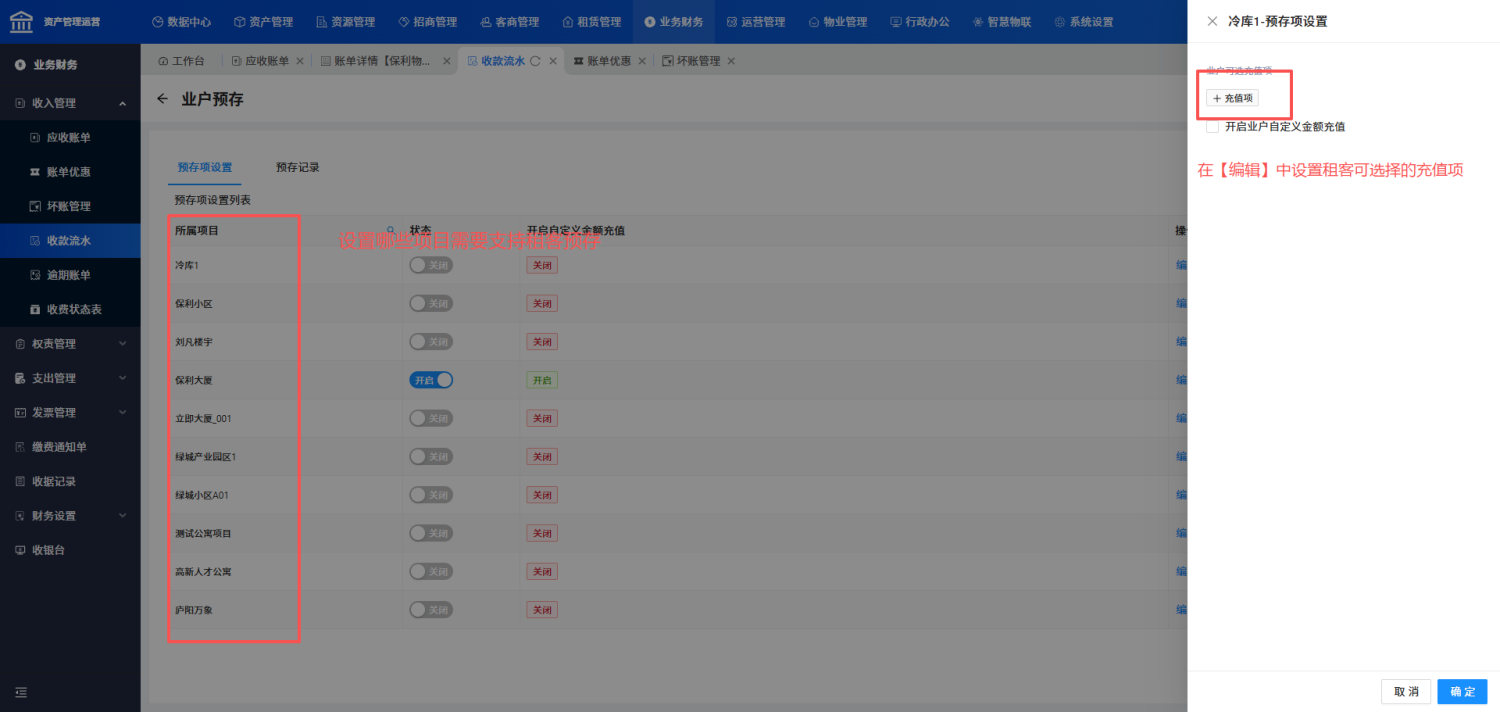Image resolution: width=1500 pixels, height=712 pixels.
Task: Close the 账单详情 page tab
Action: coord(447,61)
